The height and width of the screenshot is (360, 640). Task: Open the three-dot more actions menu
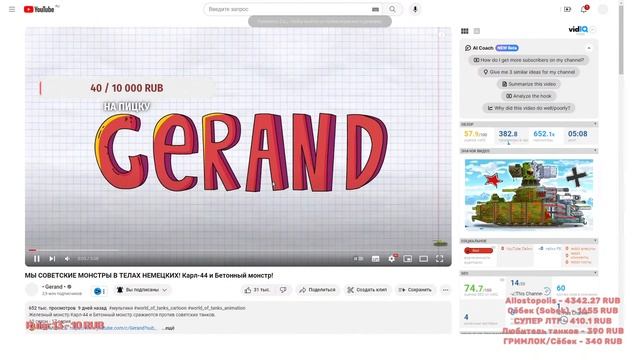[x=445, y=290]
